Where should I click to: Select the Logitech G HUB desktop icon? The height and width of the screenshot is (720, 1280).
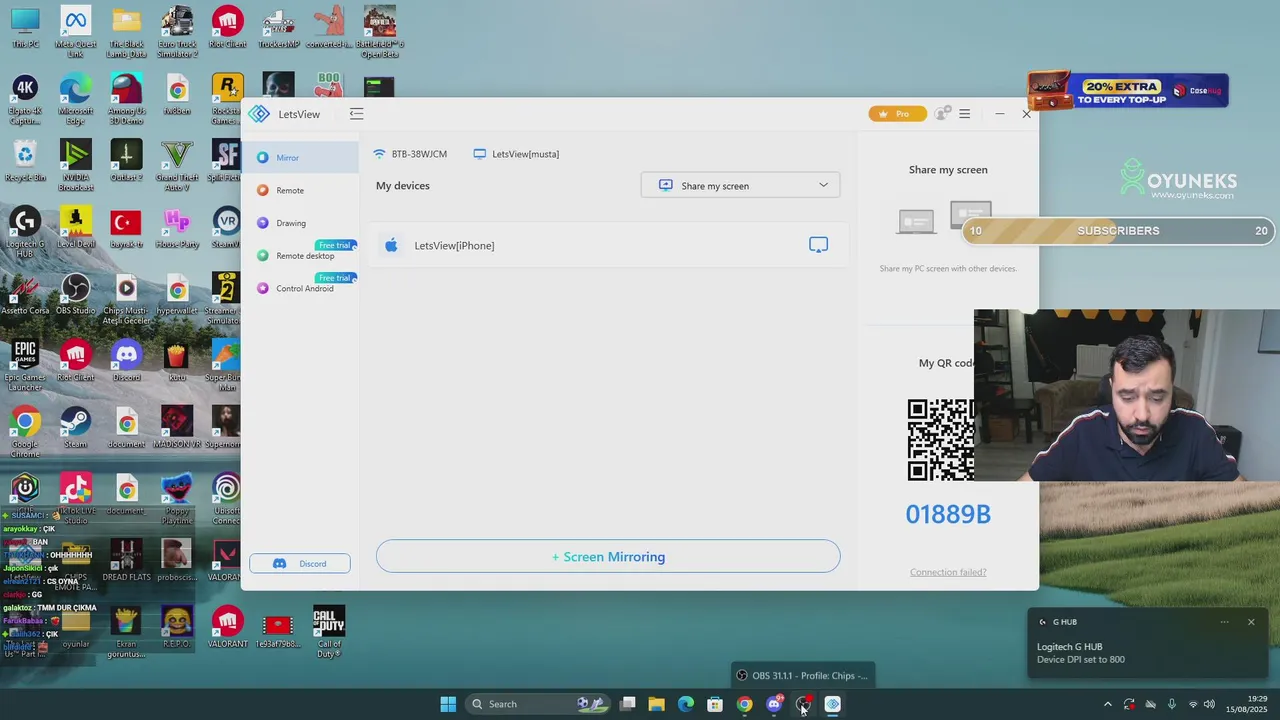pos(25,231)
